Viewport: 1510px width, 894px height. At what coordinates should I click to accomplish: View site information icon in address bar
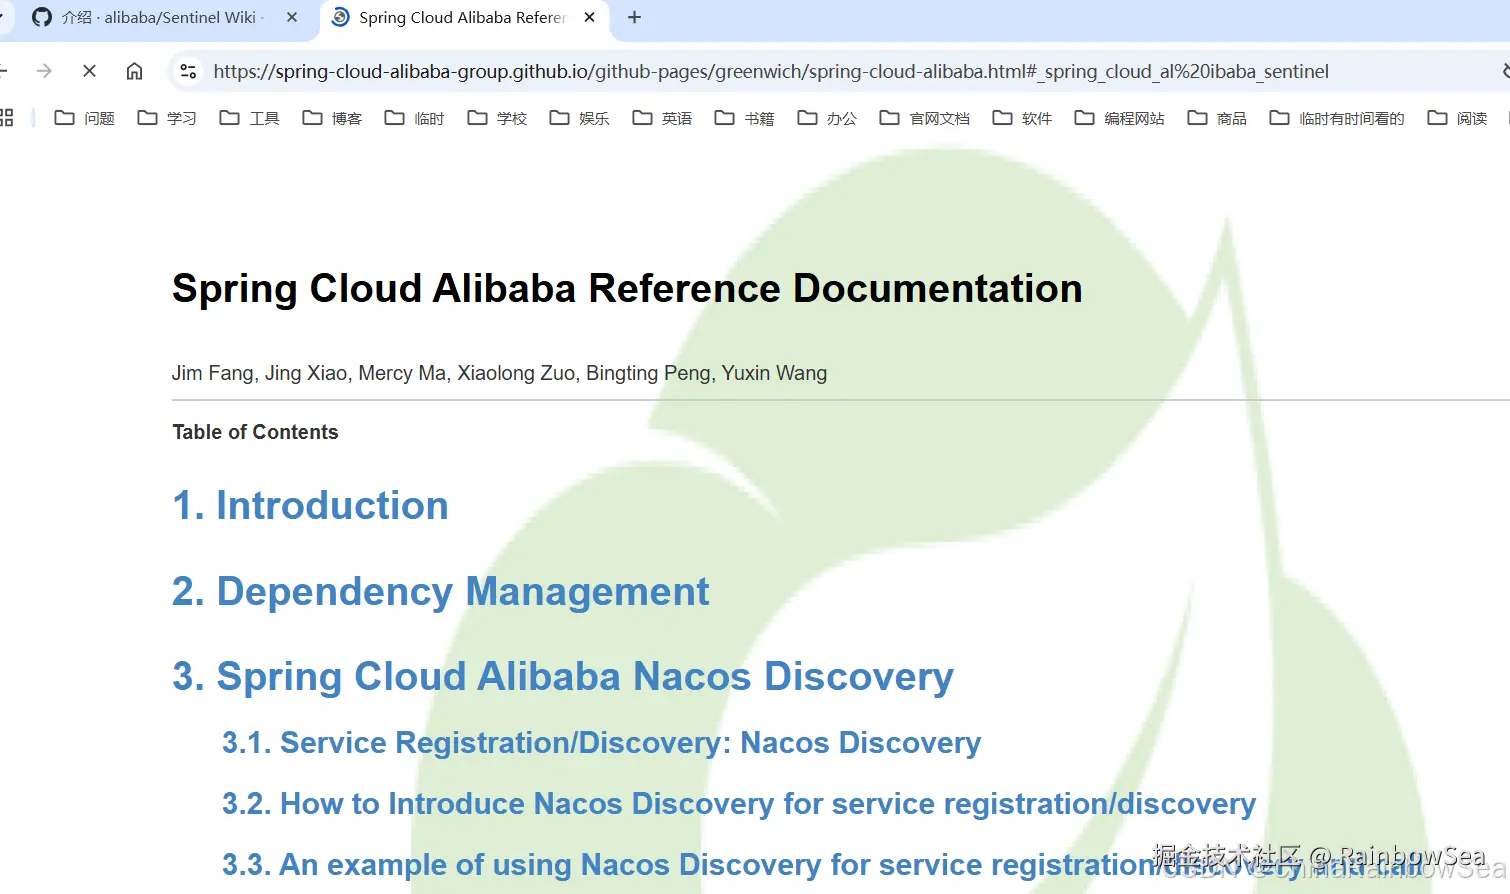pyautogui.click(x=188, y=71)
